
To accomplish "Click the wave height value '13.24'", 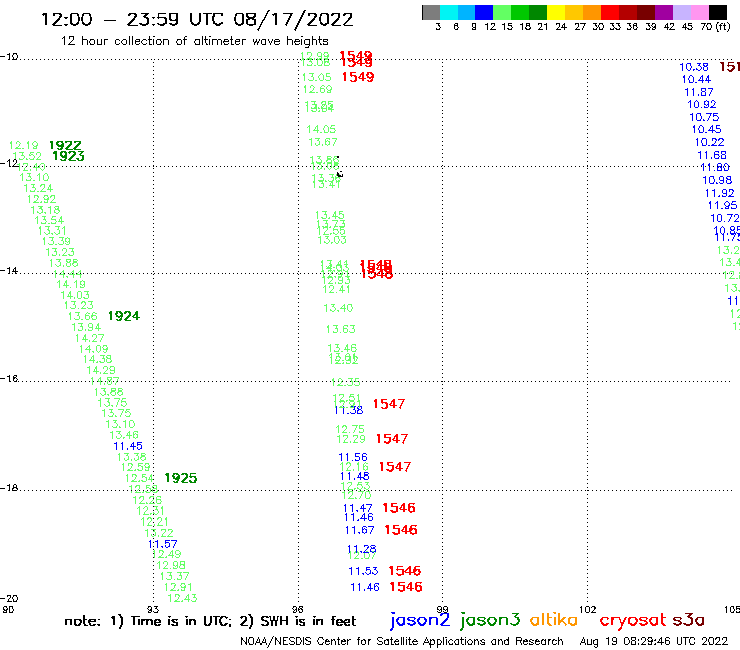I will pos(38,188).
